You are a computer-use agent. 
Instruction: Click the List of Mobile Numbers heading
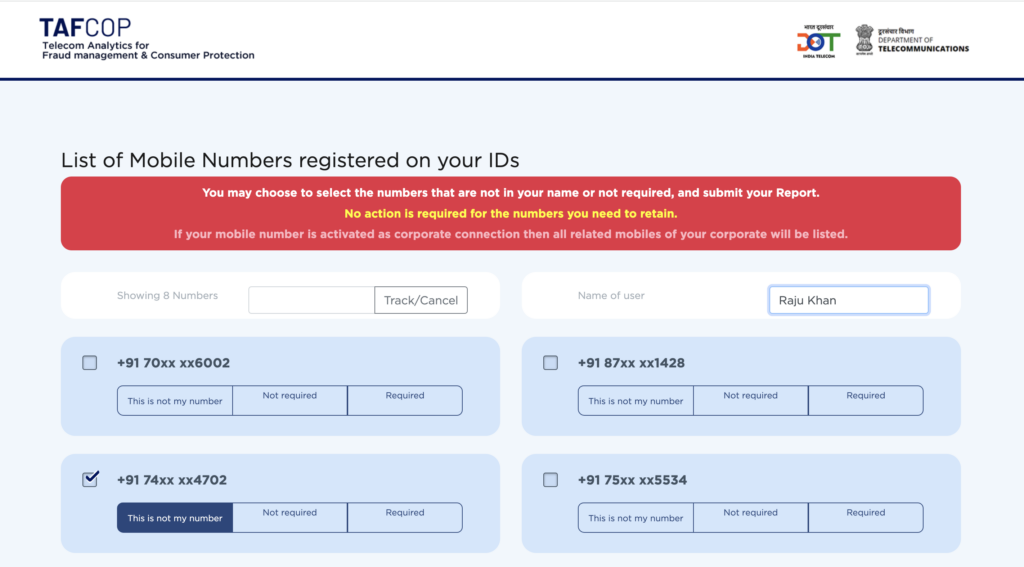290,160
